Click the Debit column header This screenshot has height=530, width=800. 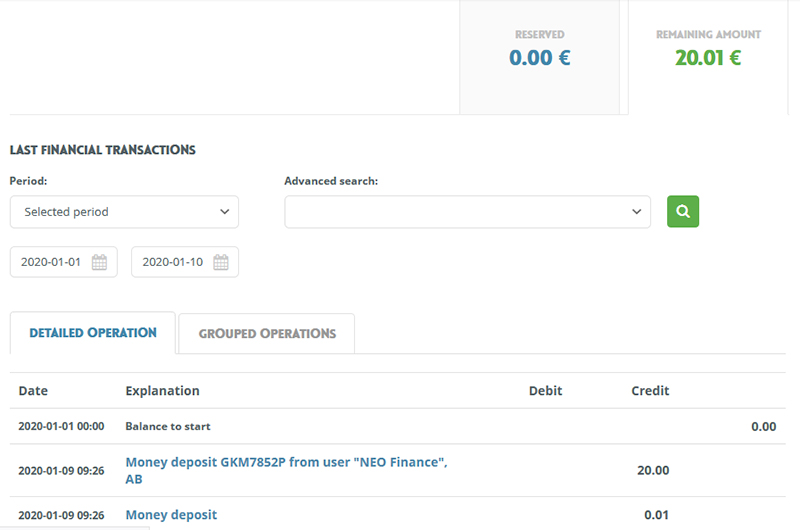545,391
